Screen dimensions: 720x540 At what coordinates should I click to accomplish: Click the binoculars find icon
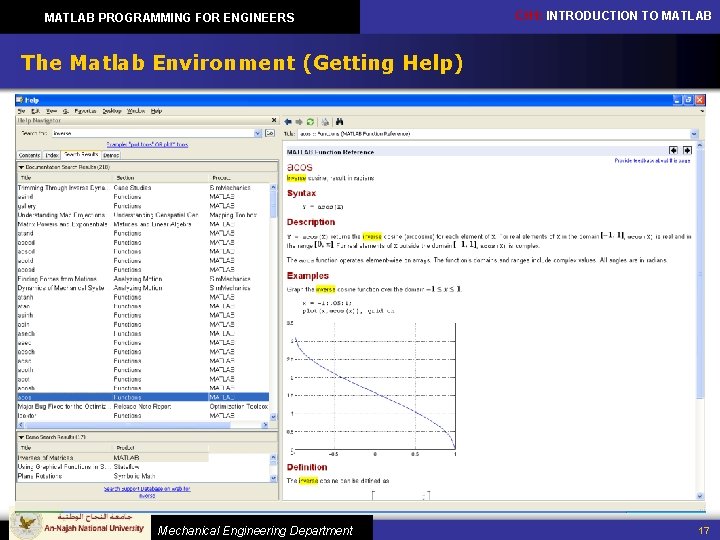point(340,122)
